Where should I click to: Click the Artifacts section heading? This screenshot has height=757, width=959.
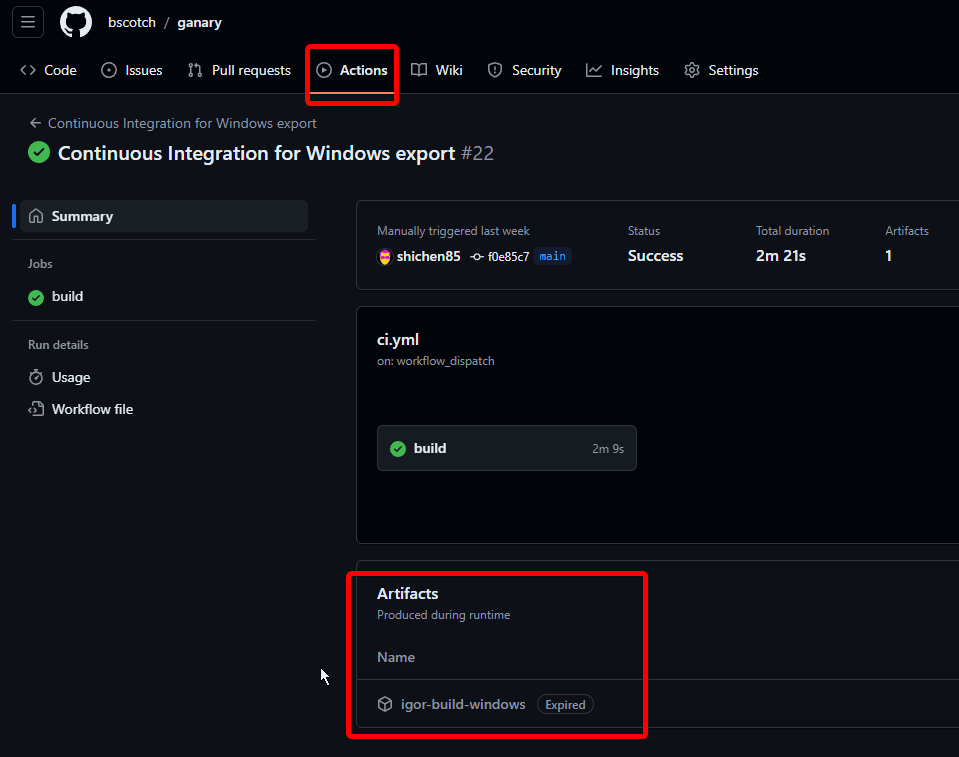tap(407, 594)
